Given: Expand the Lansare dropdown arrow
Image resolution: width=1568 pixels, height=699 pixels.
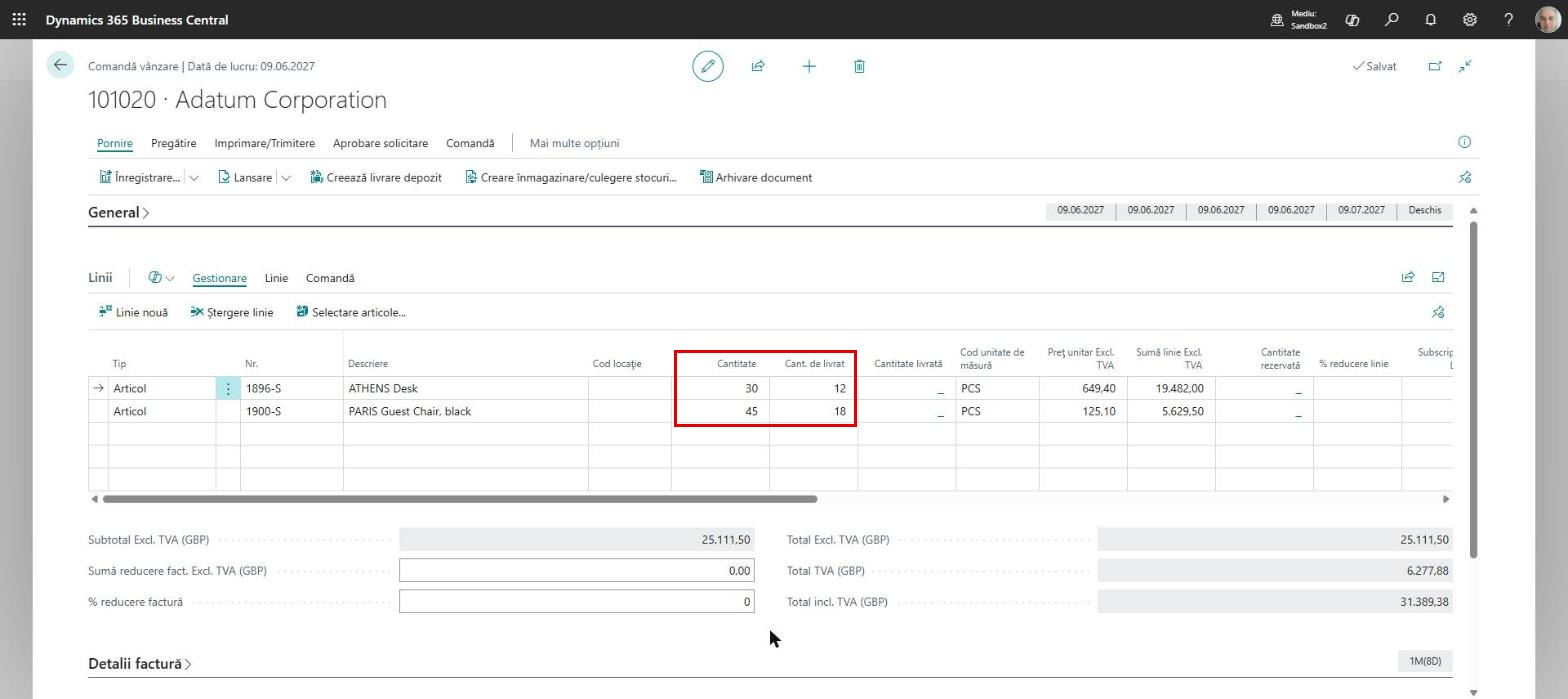Looking at the screenshot, I should 286,178.
